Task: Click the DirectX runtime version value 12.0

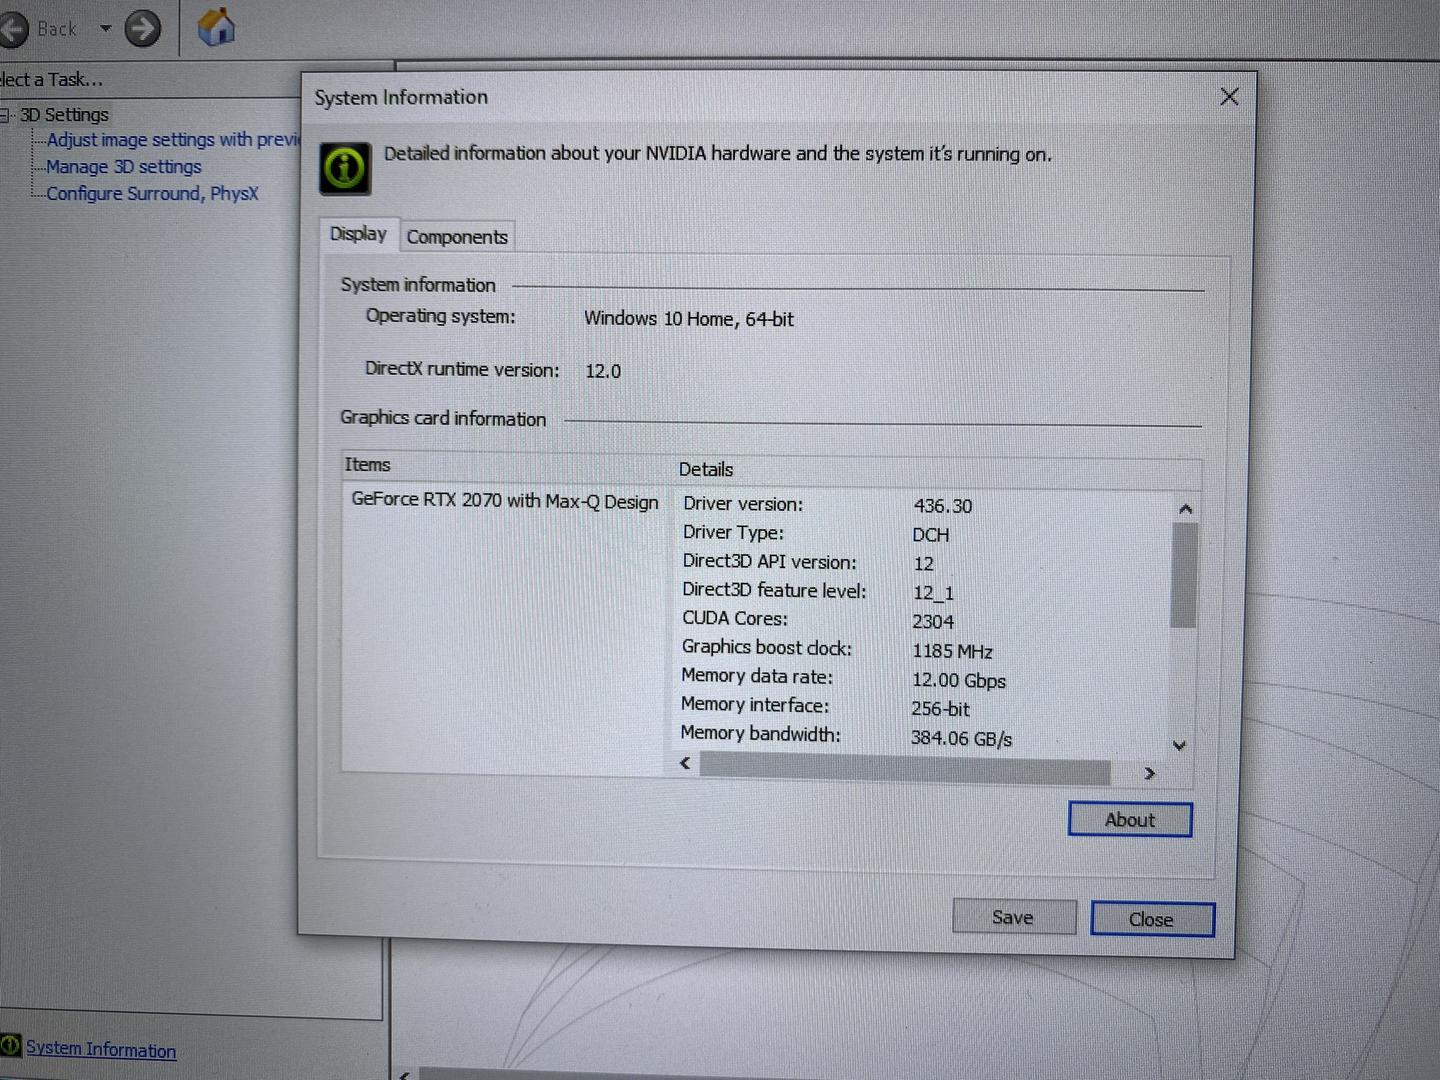Action: point(603,371)
